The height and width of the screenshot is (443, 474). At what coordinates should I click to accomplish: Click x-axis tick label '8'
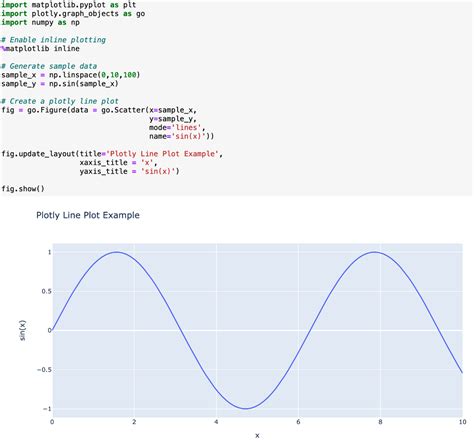[380, 422]
